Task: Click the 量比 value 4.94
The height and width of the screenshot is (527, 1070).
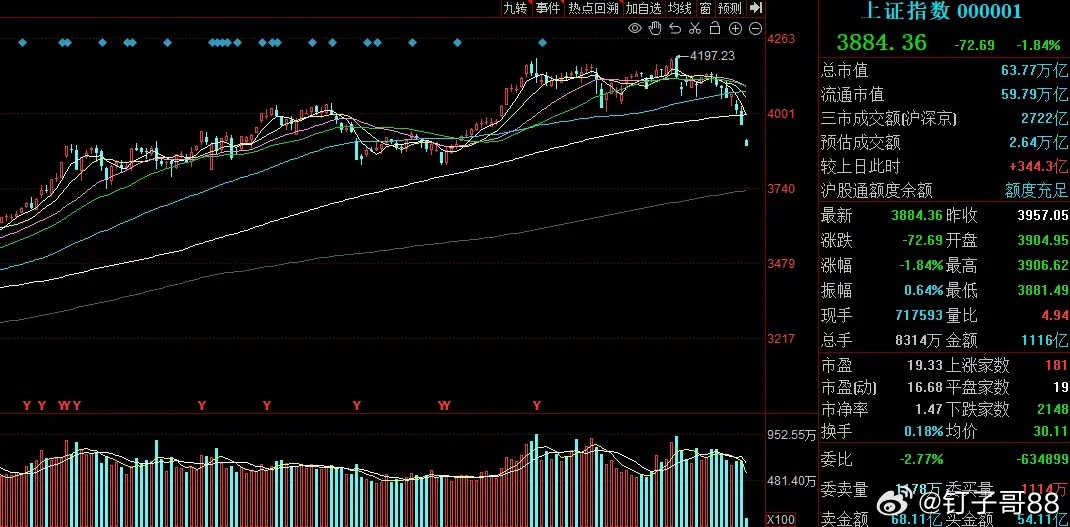Action: click(1053, 315)
